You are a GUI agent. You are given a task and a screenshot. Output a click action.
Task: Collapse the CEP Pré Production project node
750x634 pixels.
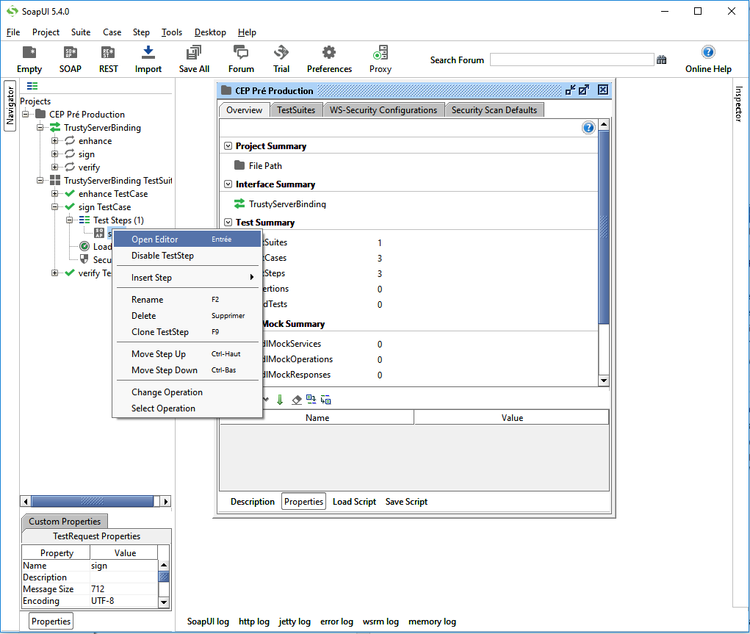coord(25,114)
